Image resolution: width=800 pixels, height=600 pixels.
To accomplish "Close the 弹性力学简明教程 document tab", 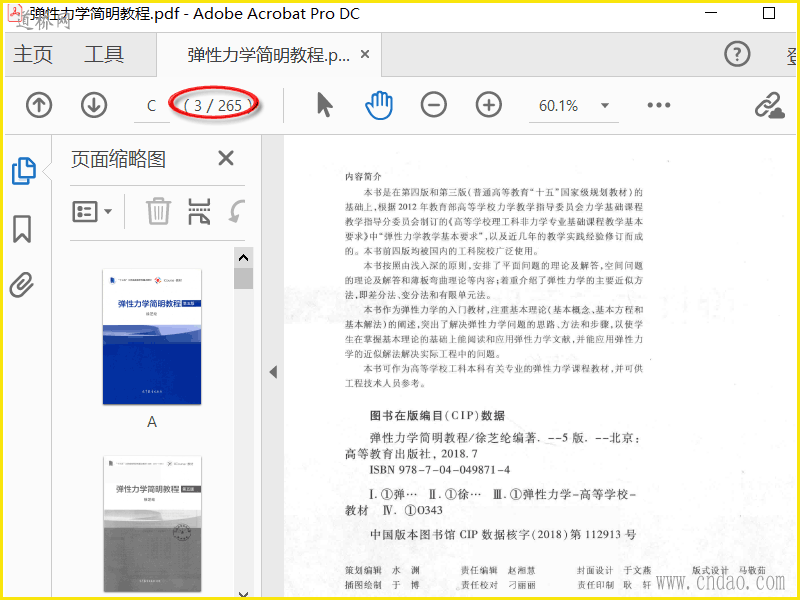I will click(365, 54).
